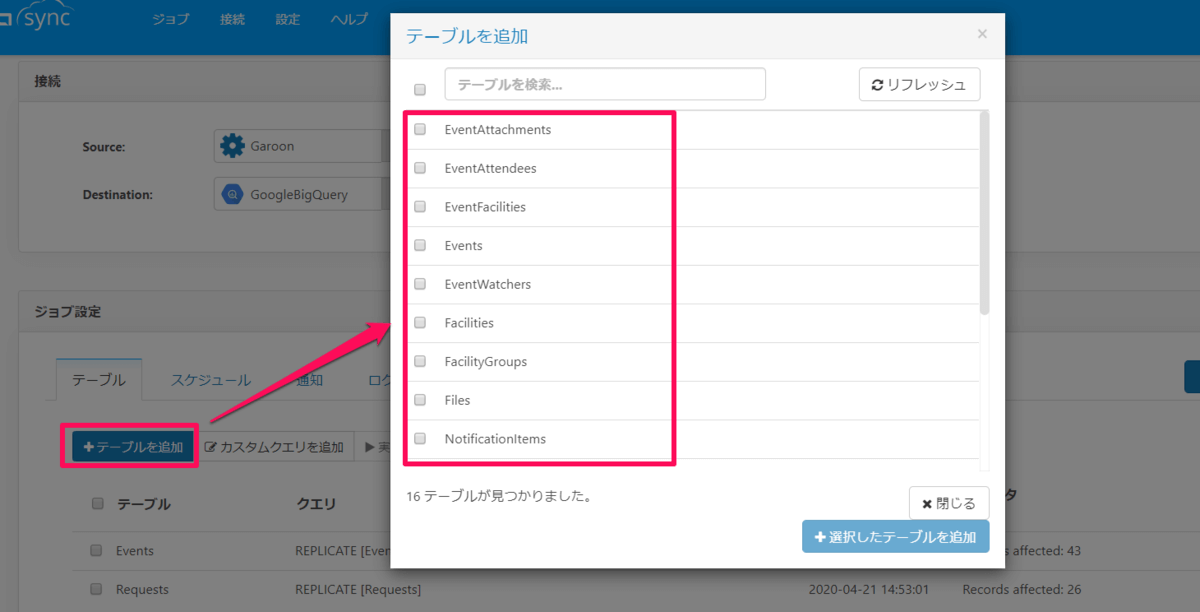Viewport: 1200px width, 612px height.
Task: Check the Events checkbox in dialog list
Action: [420, 245]
